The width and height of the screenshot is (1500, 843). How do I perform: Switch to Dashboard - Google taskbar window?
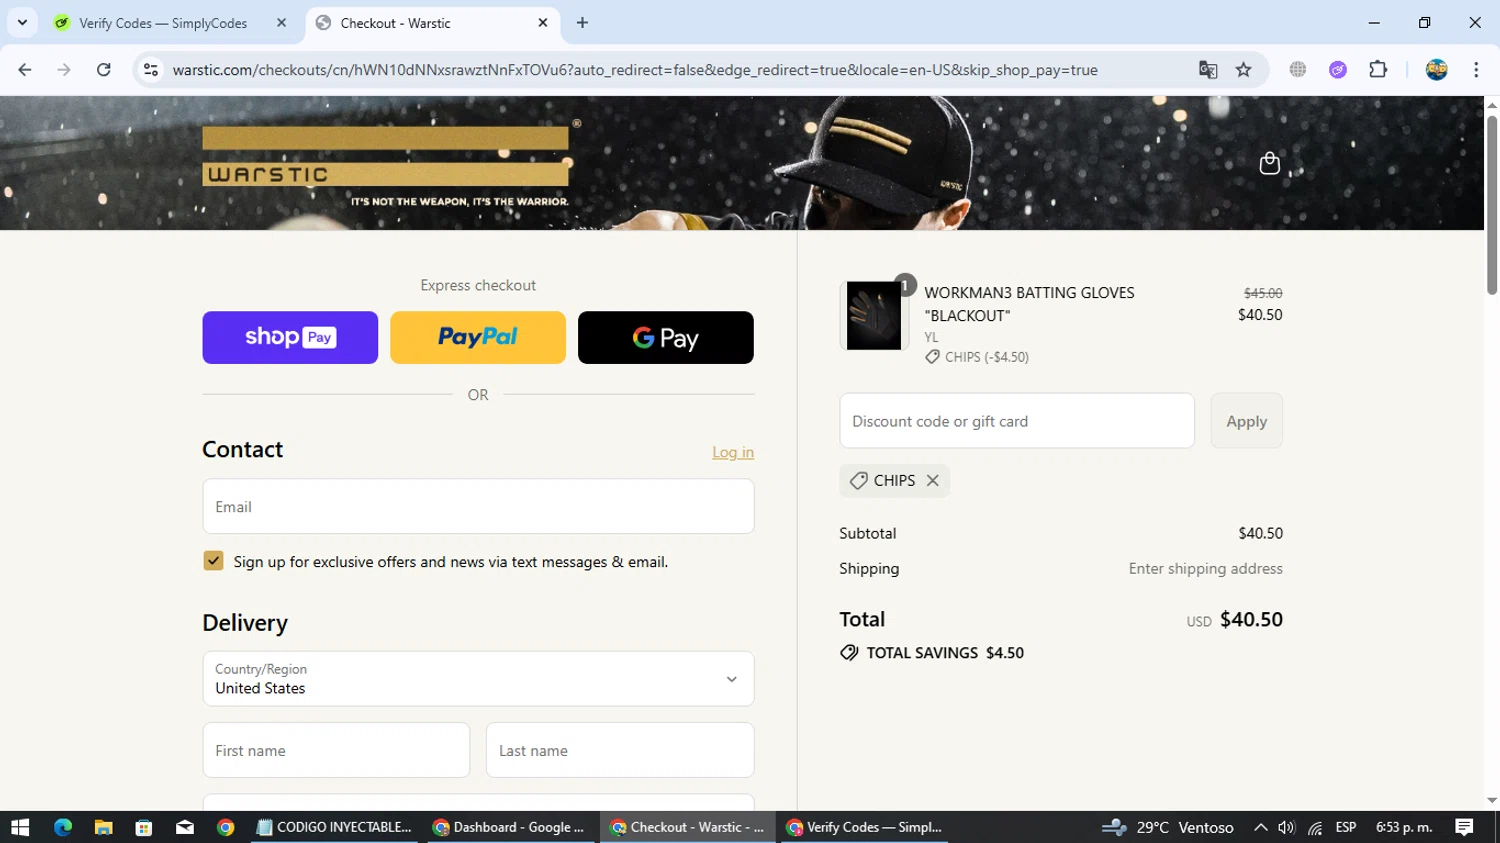point(510,827)
